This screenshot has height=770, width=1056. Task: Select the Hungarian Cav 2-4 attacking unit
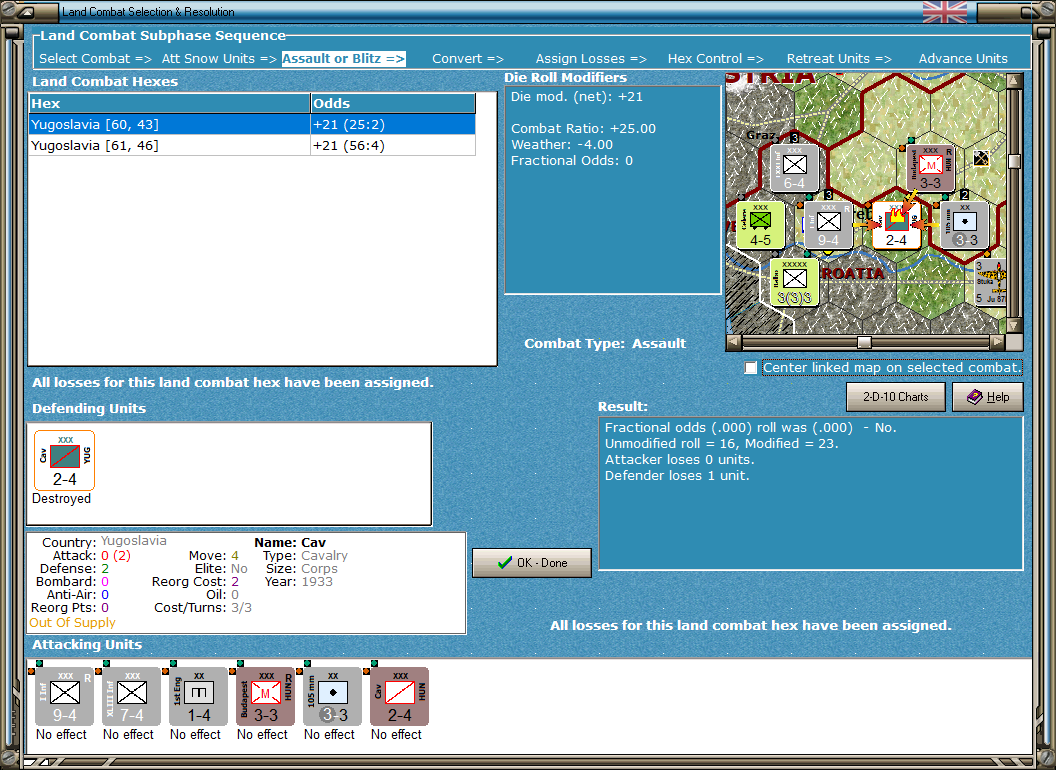tap(399, 697)
